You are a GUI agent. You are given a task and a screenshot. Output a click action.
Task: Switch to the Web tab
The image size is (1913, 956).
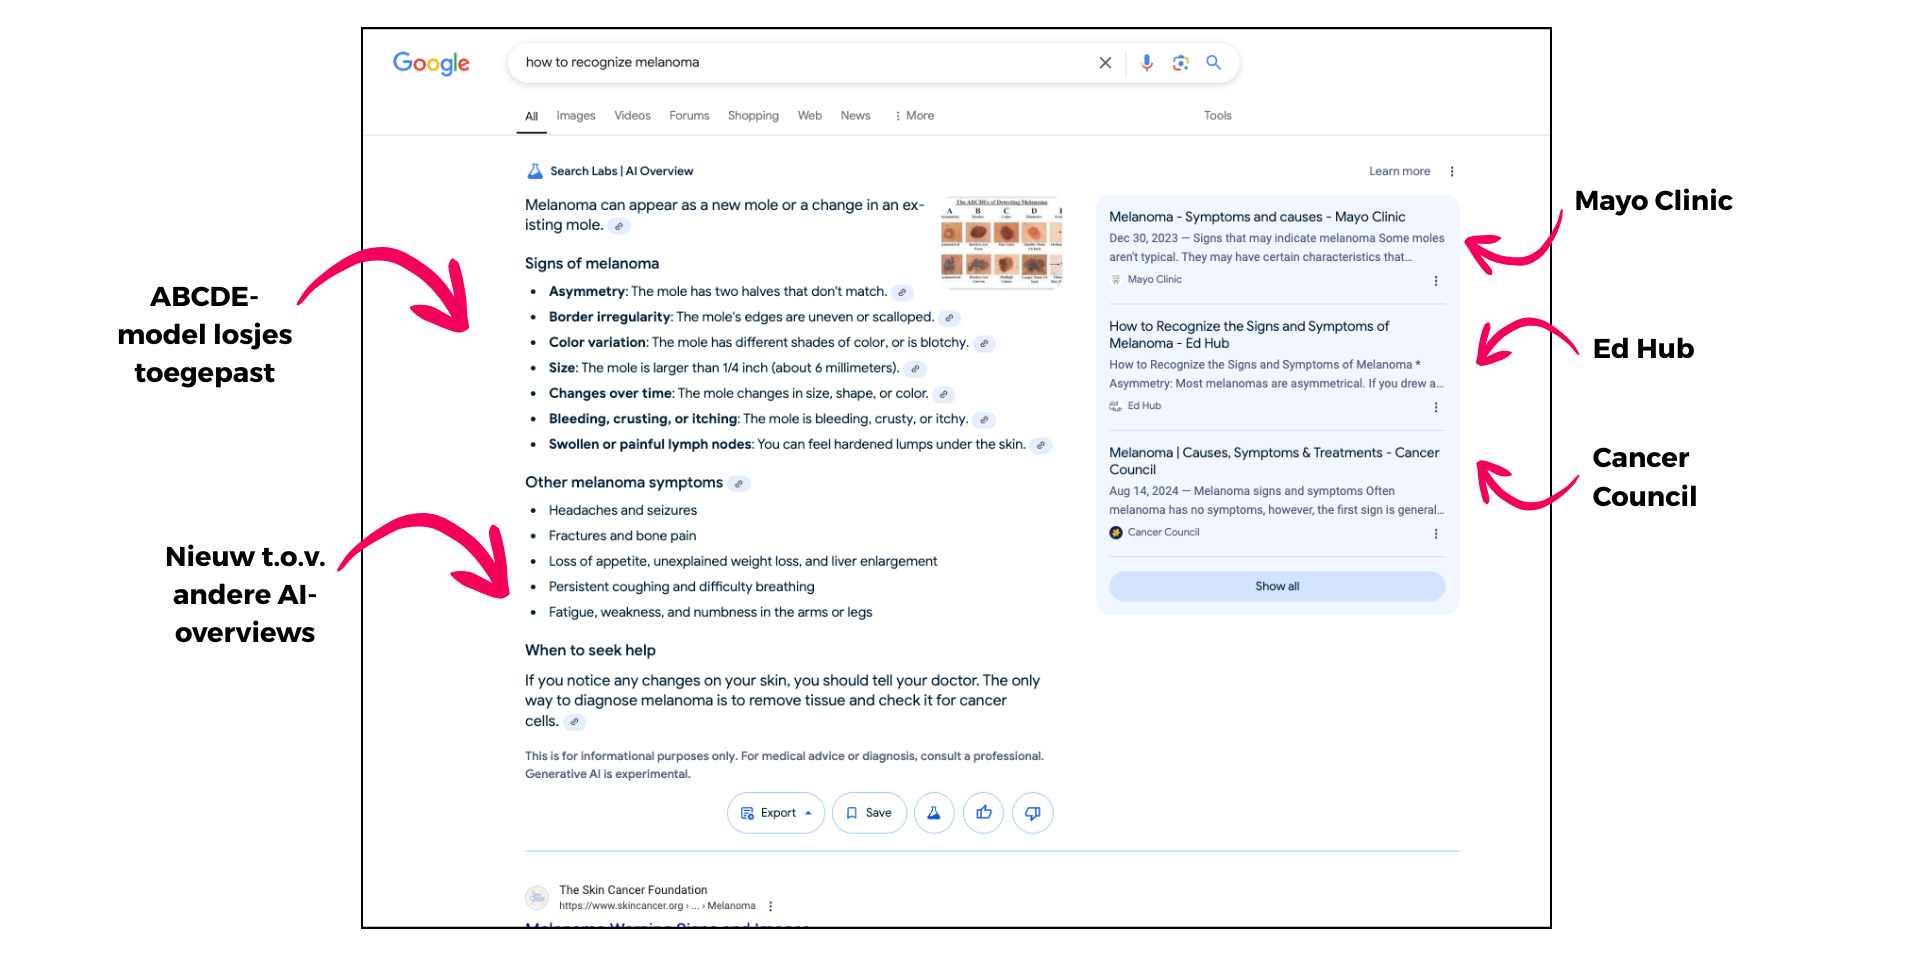click(x=810, y=116)
